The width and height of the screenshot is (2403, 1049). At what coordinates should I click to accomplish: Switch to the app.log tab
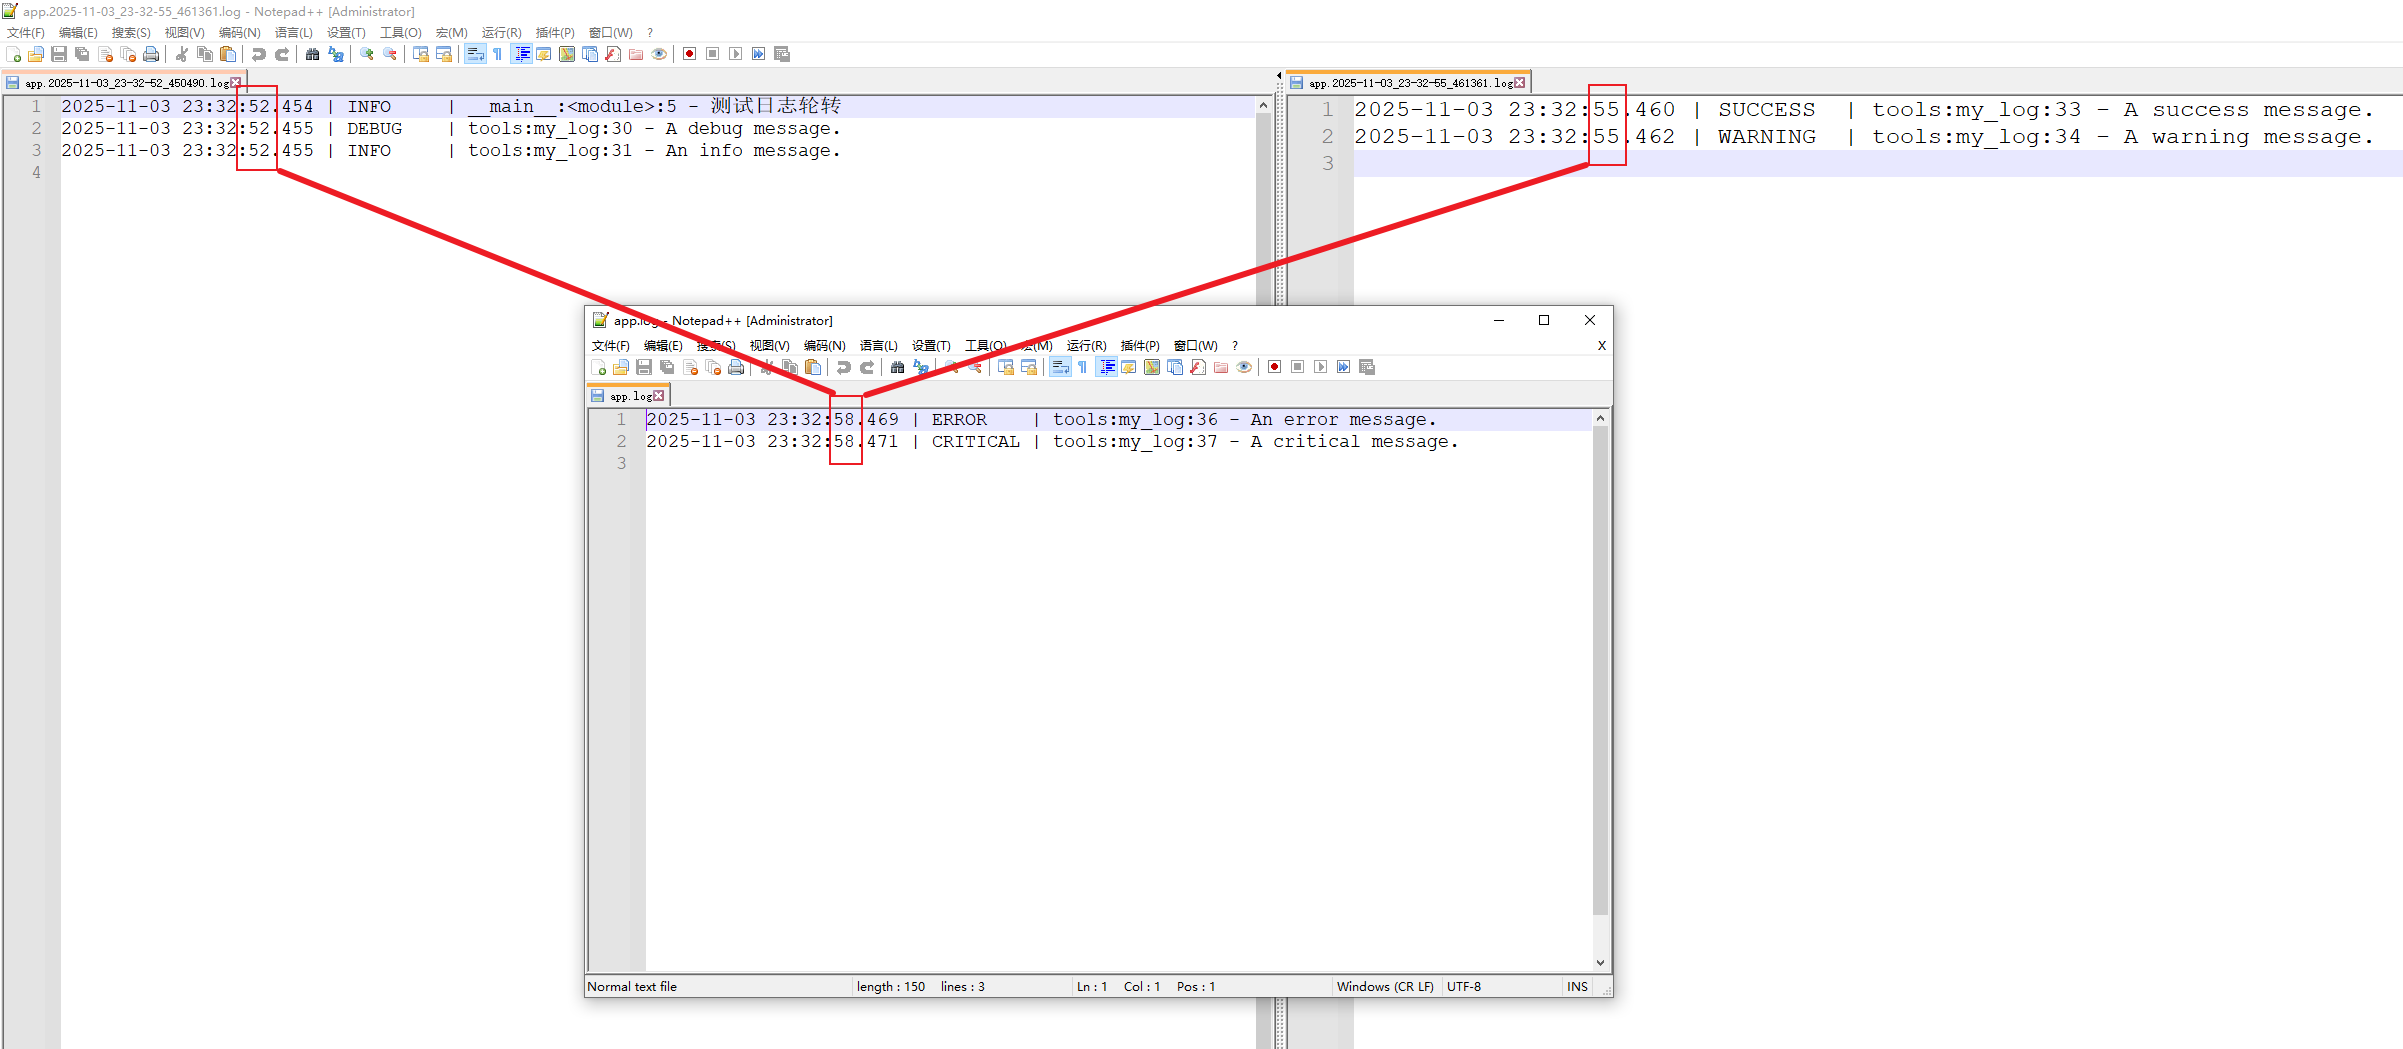(x=628, y=395)
